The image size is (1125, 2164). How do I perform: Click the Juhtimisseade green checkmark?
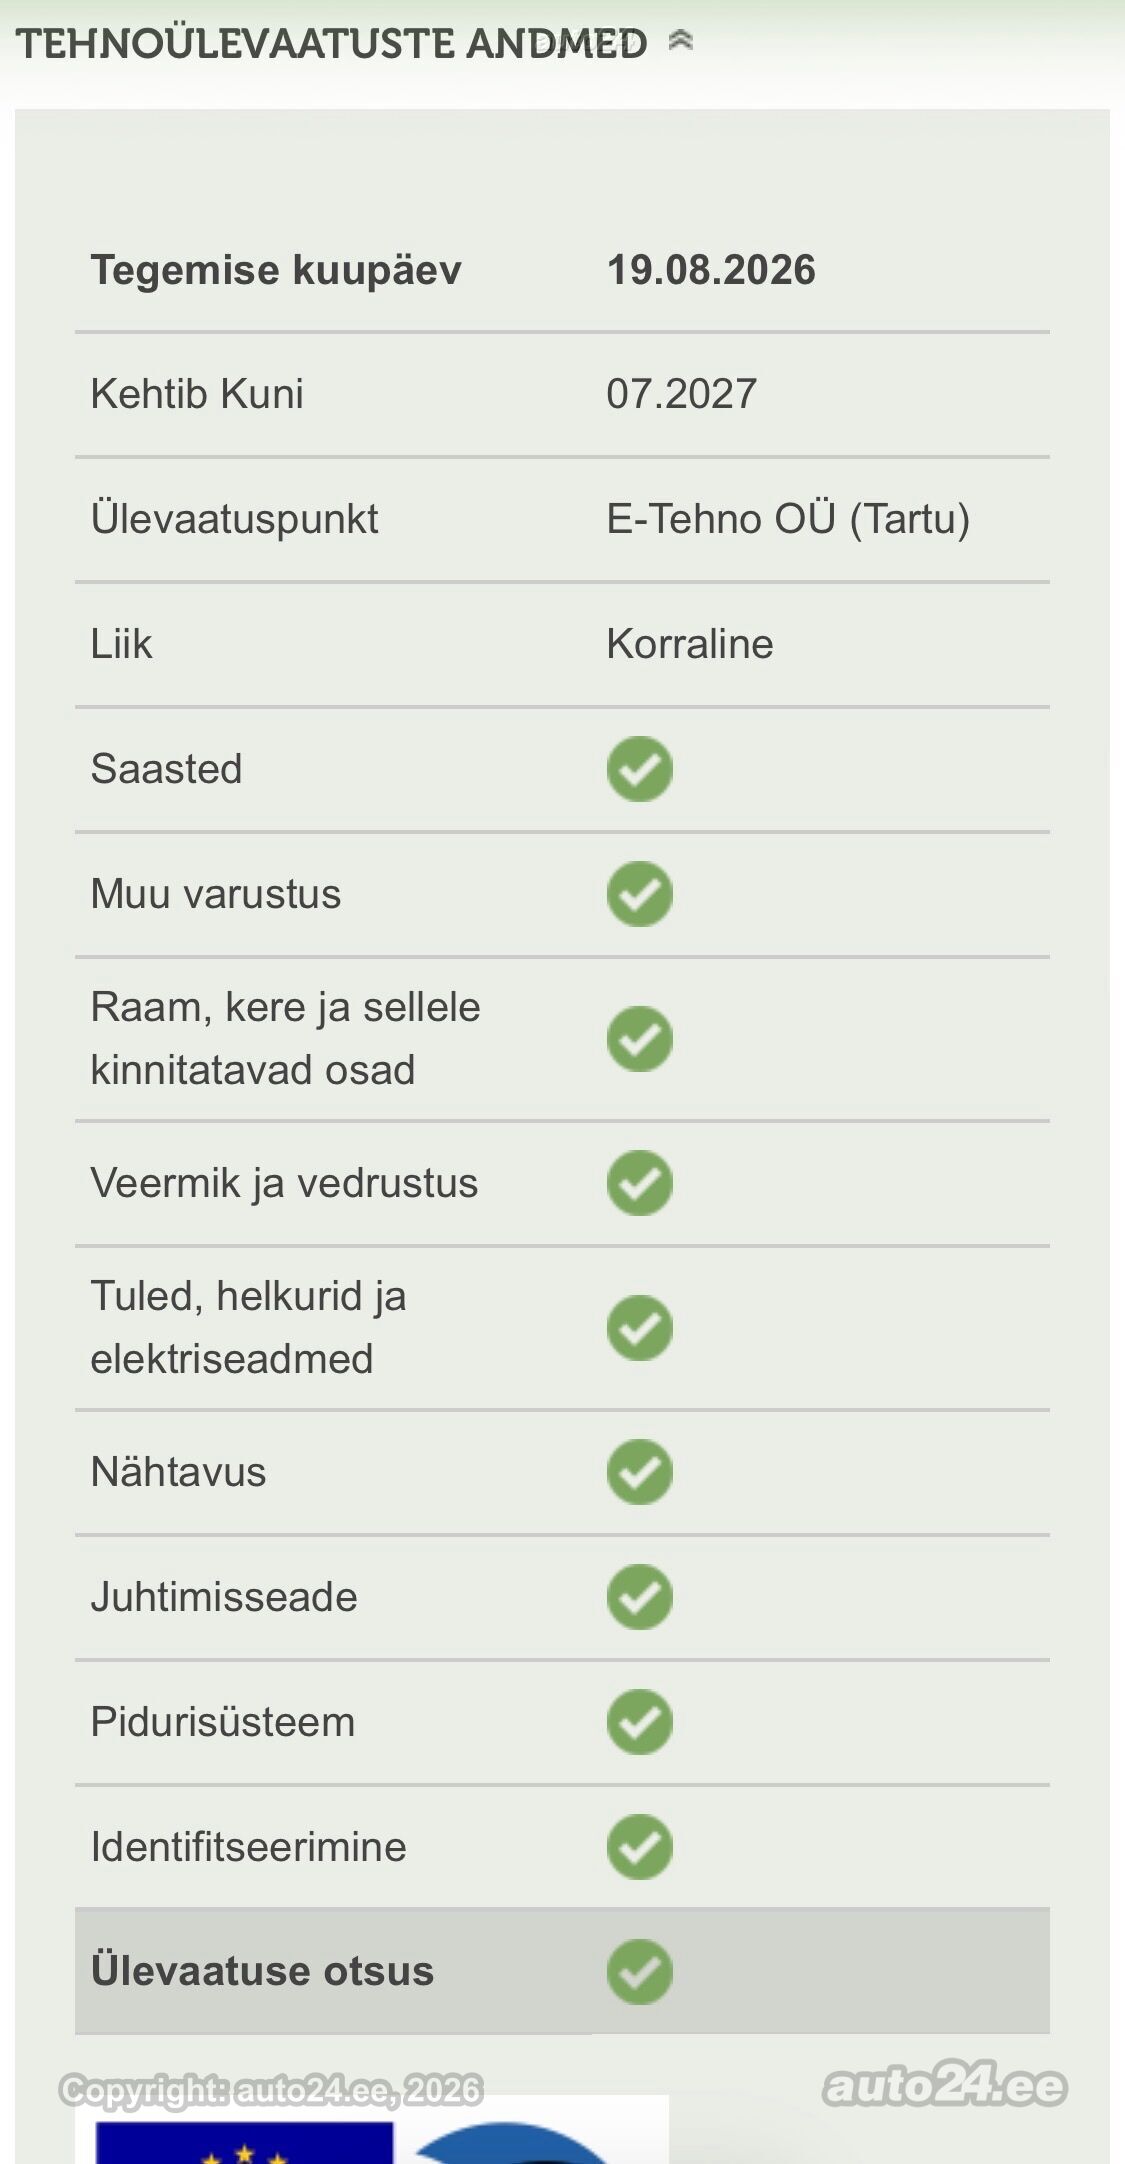[x=640, y=1597]
